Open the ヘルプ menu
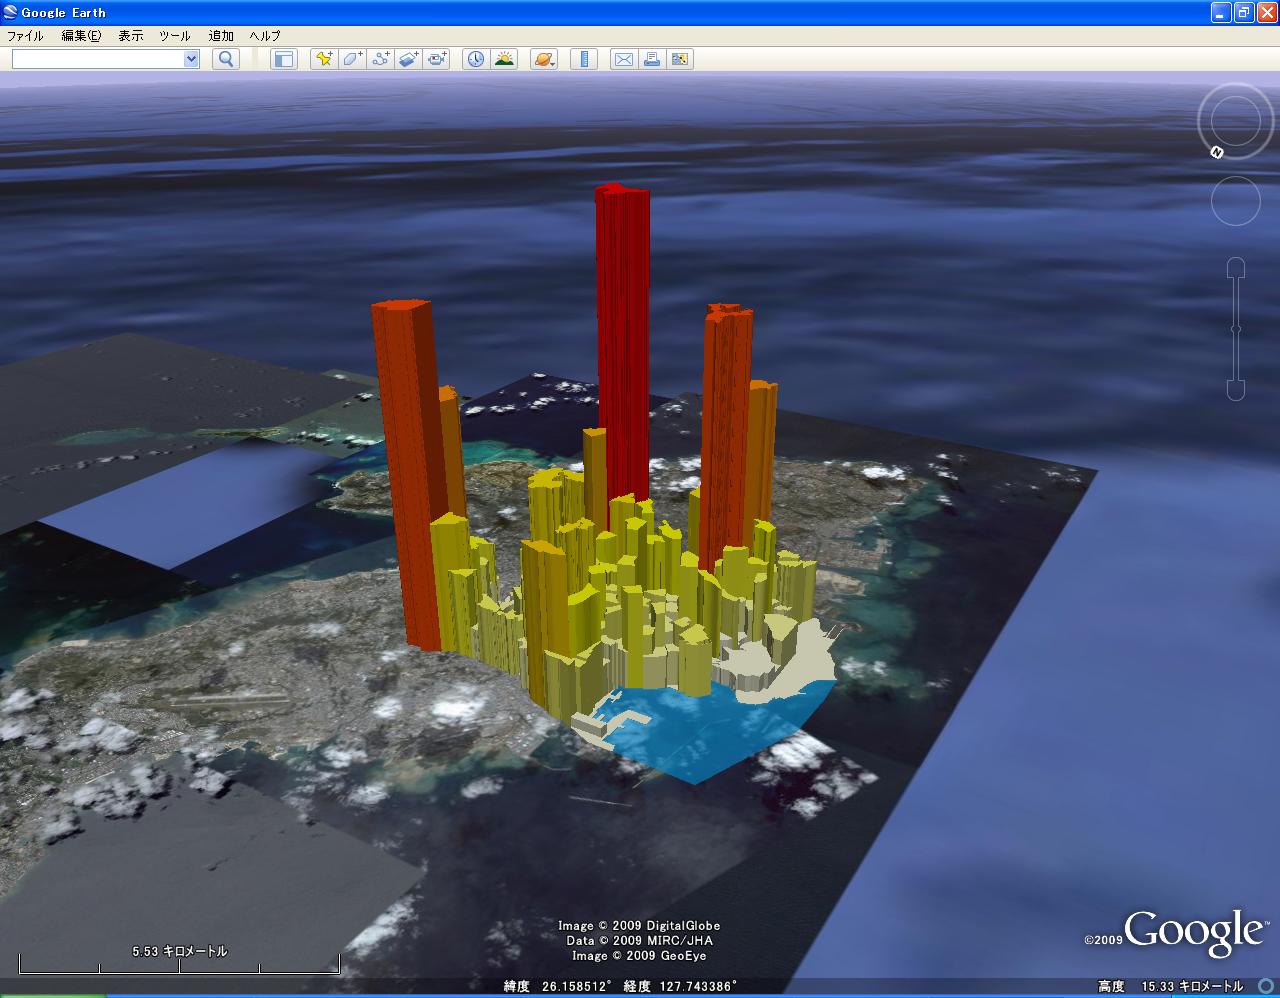1280x998 pixels. click(x=265, y=35)
